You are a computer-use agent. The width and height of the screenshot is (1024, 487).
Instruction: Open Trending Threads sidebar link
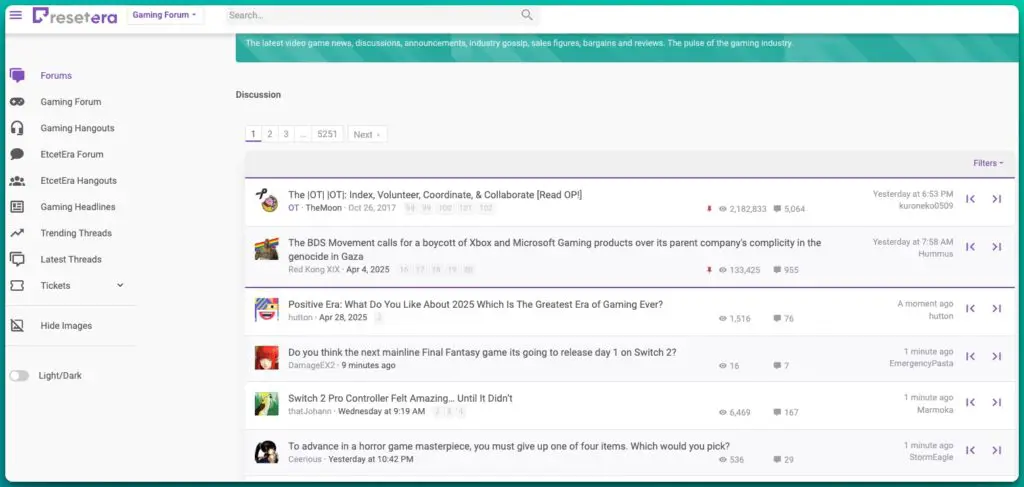76,233
